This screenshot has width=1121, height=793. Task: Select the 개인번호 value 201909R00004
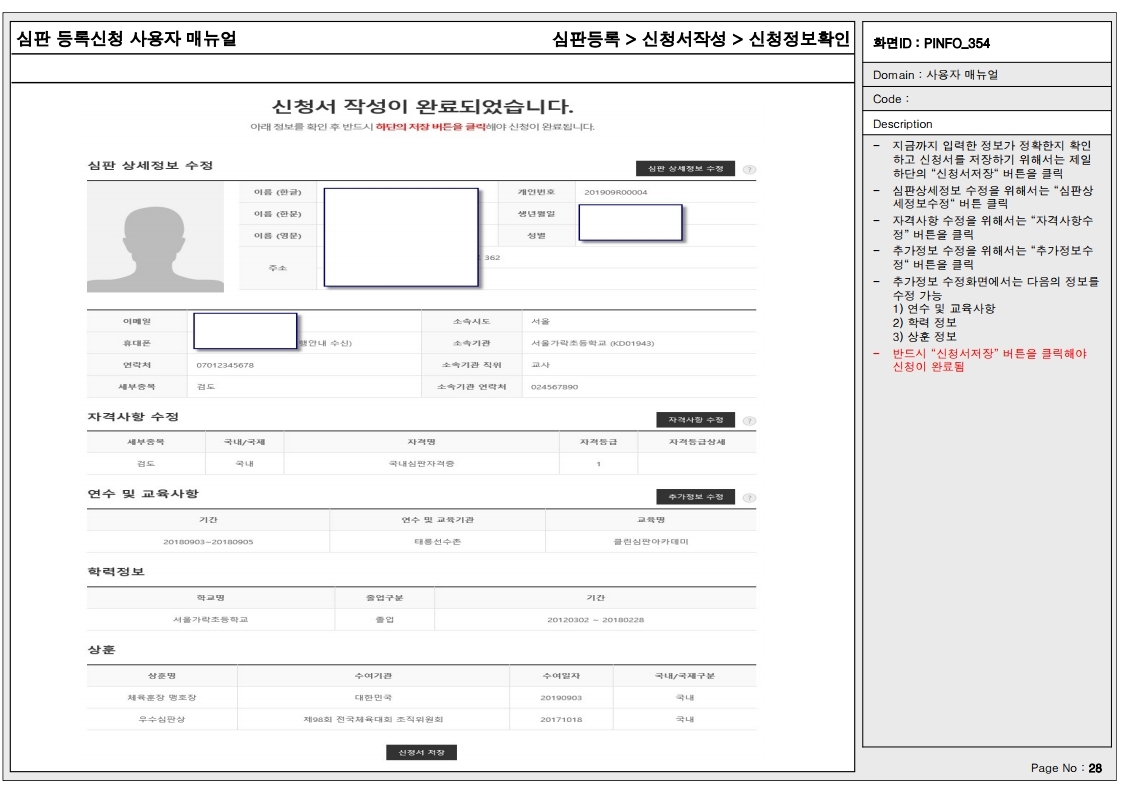(x=615, y=192)
